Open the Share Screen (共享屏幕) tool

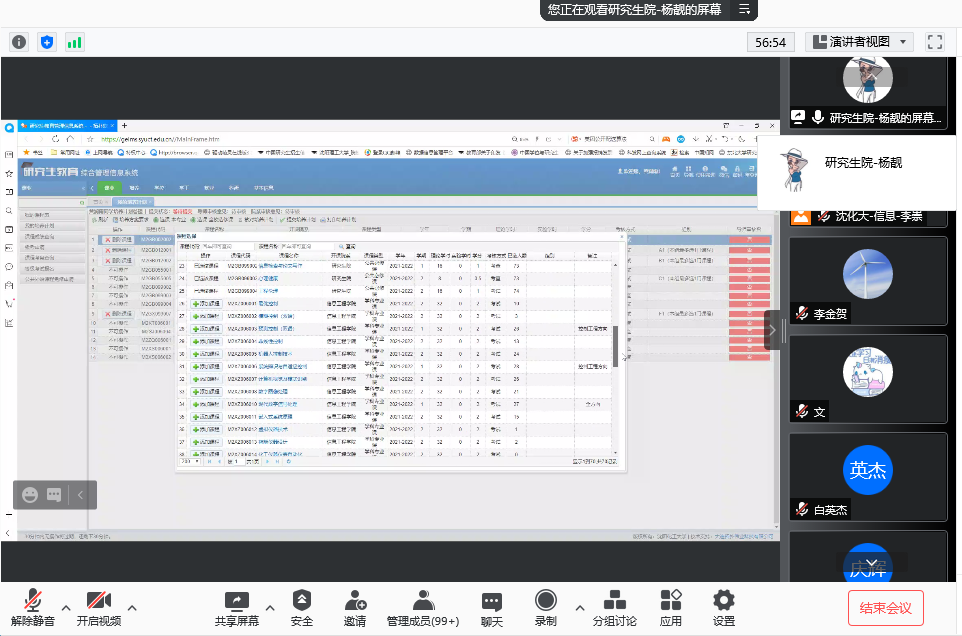point(236,607)
